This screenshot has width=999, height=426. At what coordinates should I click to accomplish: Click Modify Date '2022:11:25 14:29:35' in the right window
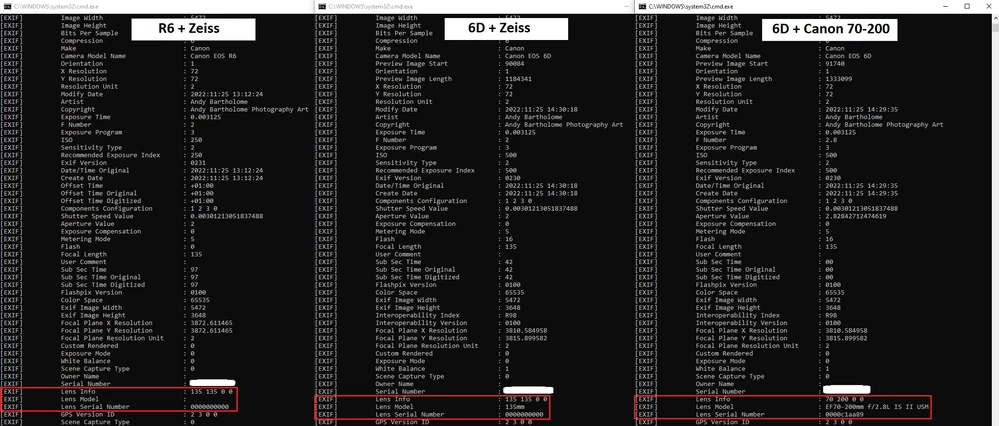coord(861,110)
